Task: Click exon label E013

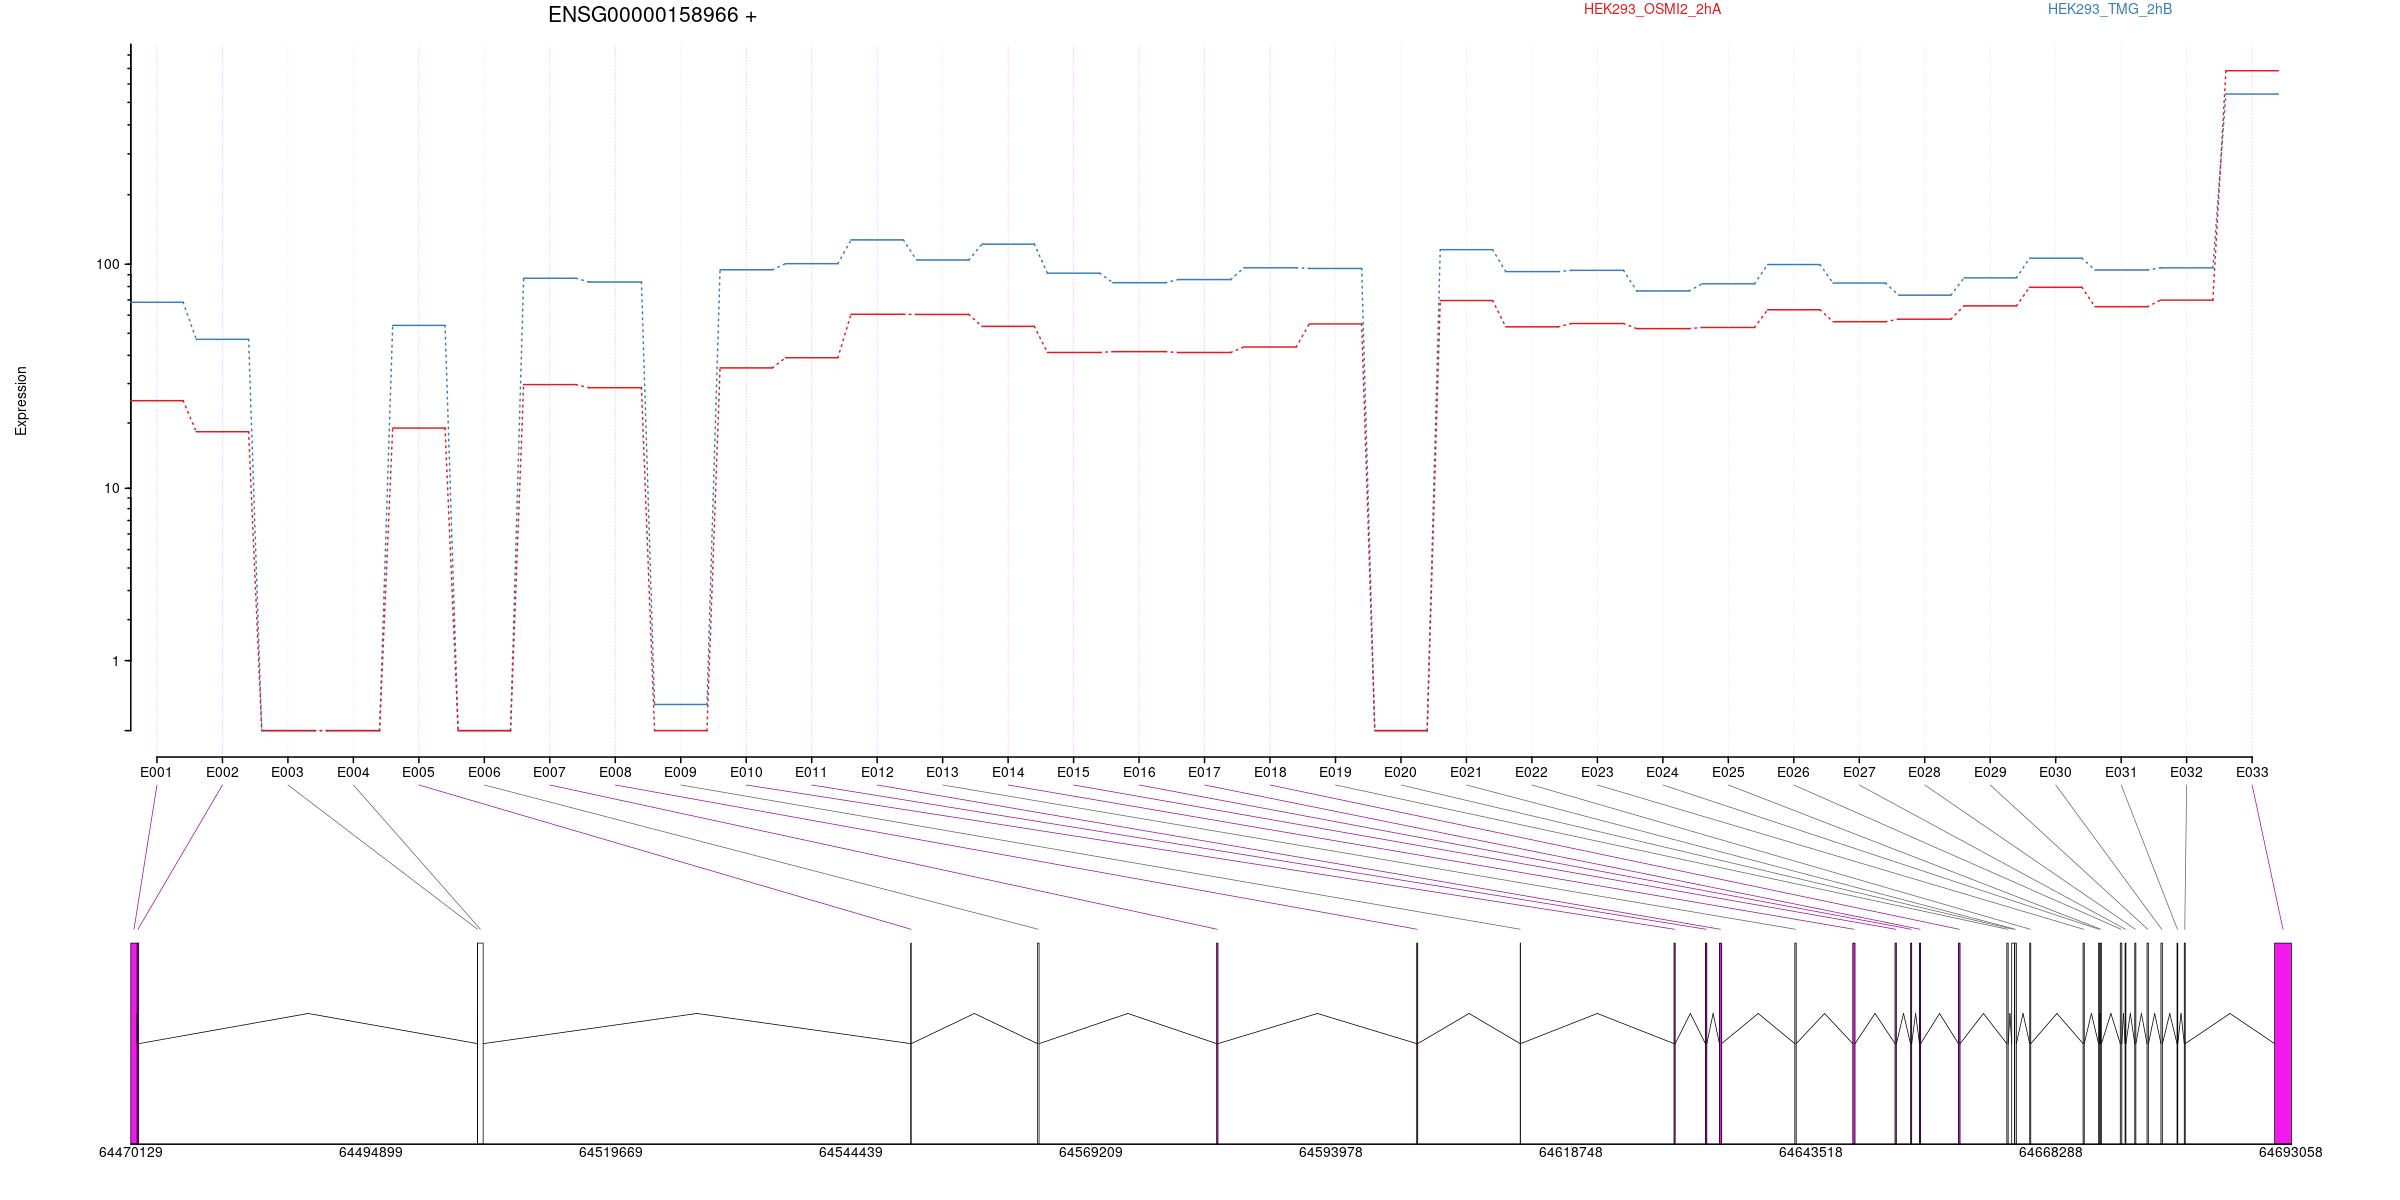Action: click(x=942, y=772)
